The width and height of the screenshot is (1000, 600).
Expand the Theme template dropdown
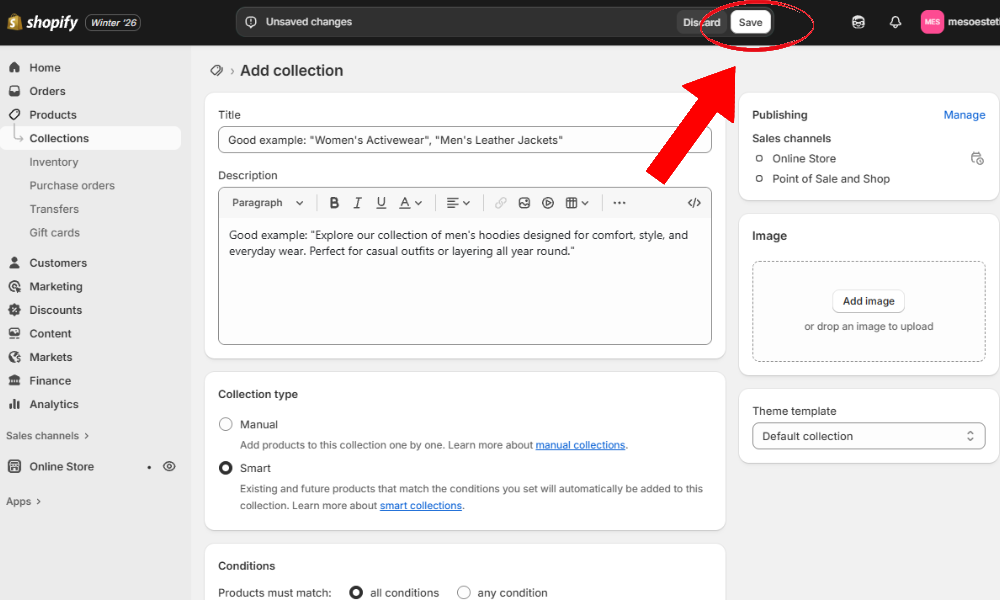tap(868, 436)
